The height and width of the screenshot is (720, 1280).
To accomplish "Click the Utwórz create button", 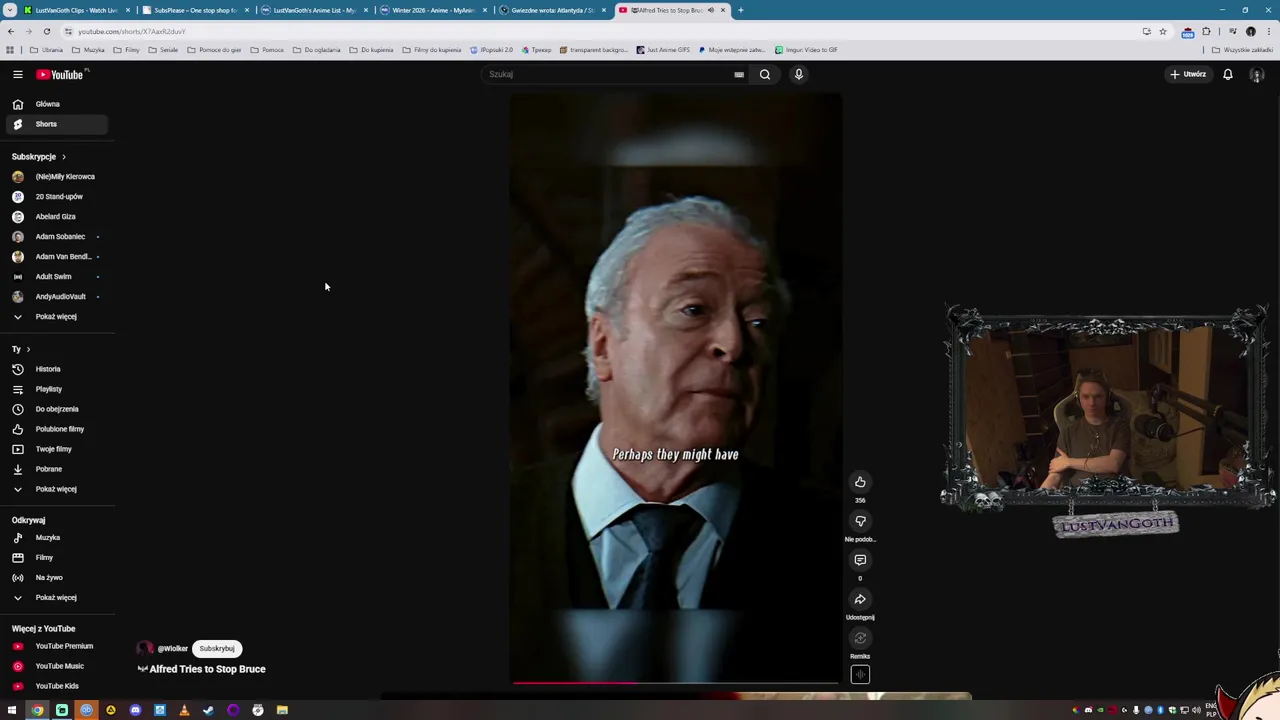I will (1189, 74).
